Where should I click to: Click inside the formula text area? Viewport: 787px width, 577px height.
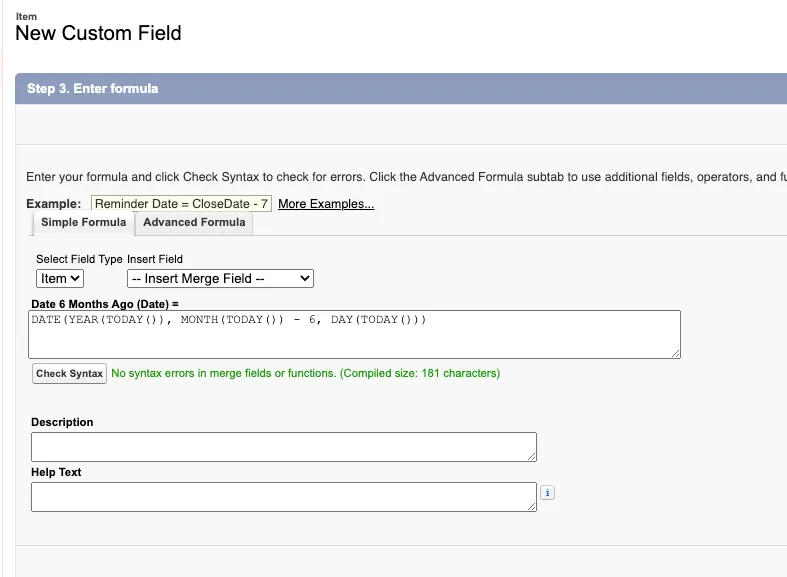[x=354, y=334]
